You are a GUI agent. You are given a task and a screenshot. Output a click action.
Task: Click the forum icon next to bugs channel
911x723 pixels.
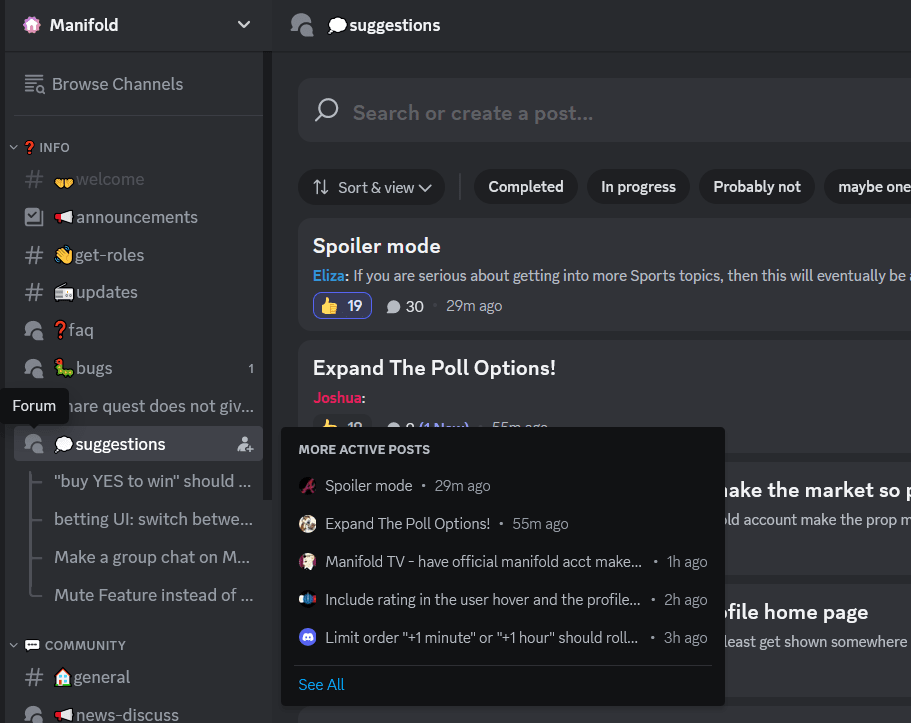(34, 368)
